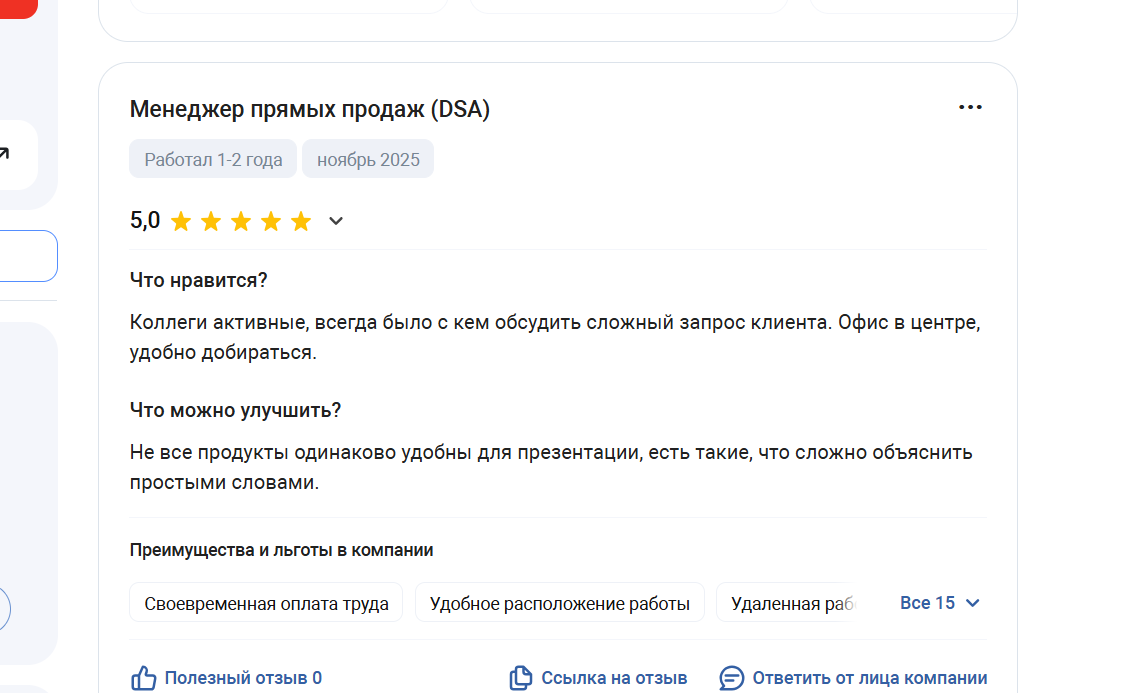Click the diagonal arrow icon in sidebar
Viewport: 1123px width, 693px height.
pos(4,154)
